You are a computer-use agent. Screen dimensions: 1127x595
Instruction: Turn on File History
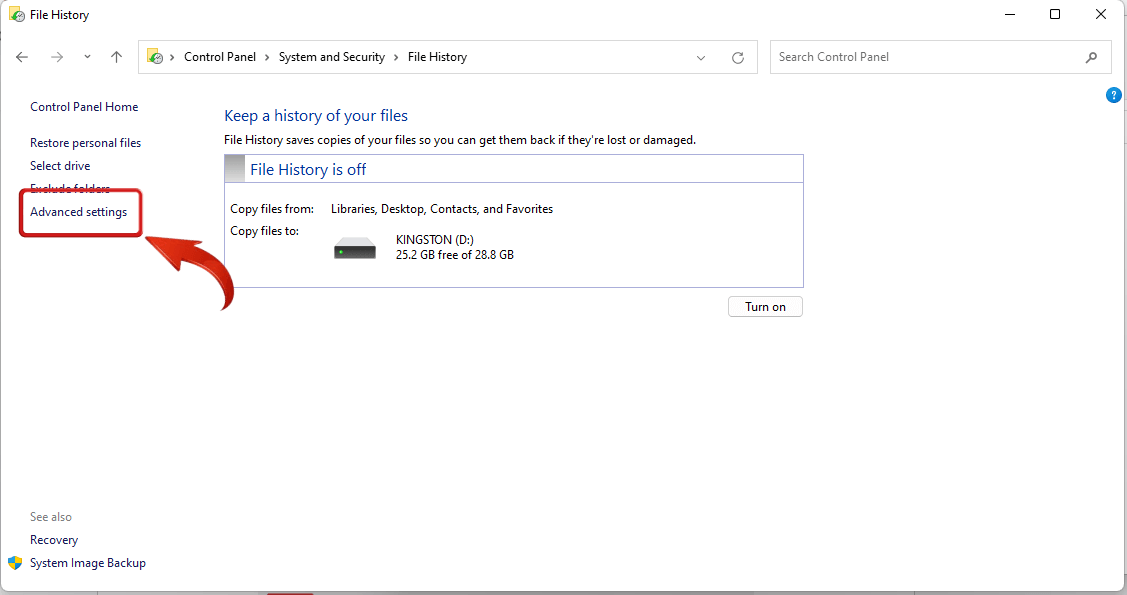click(765, 306)
